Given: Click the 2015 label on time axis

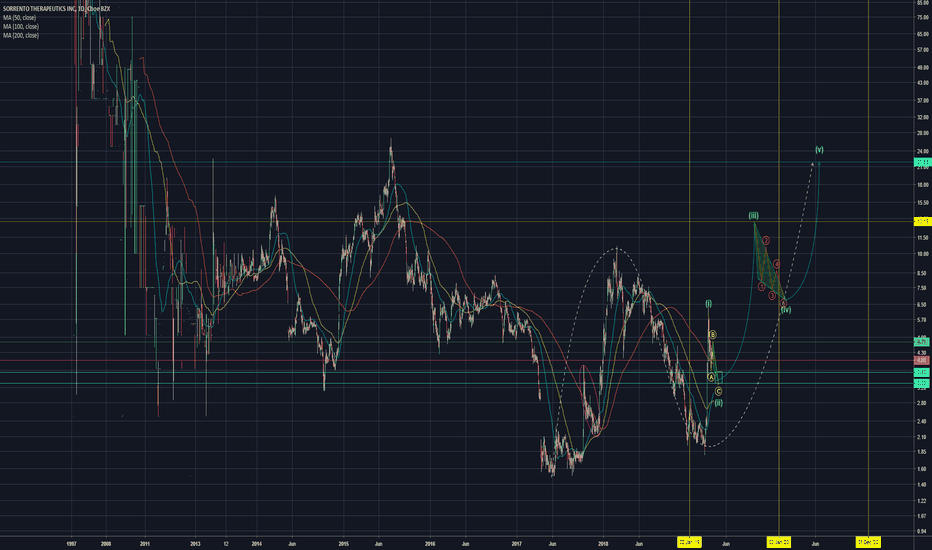Looking at the screenshot, I should (x=344, y=543).
